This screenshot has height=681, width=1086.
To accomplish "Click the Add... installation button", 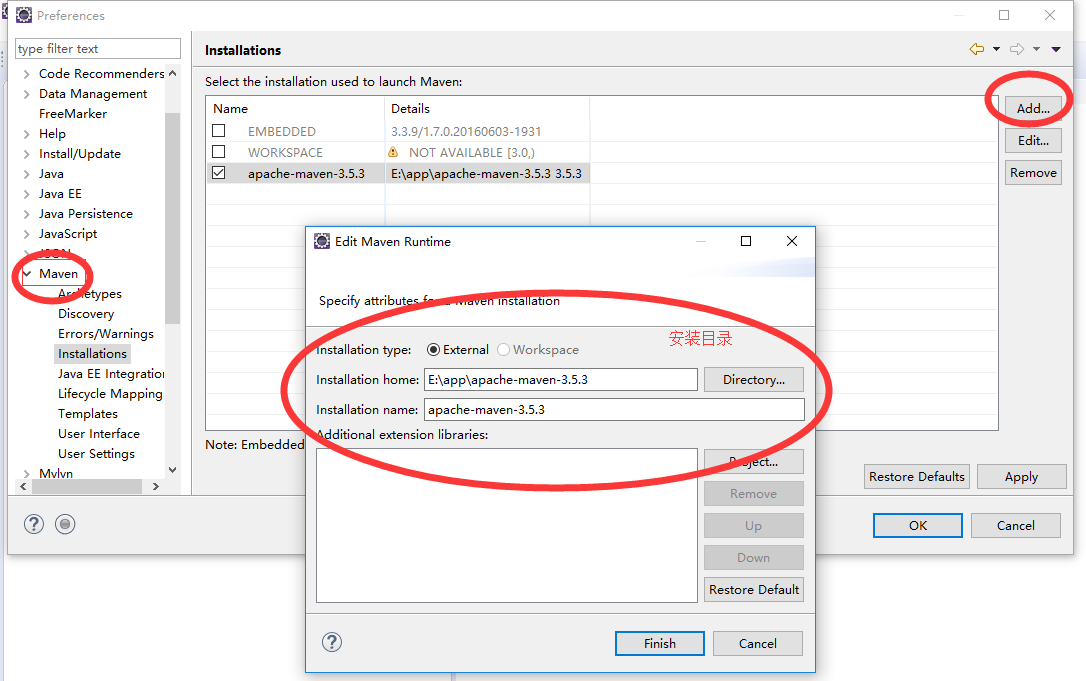I will click(x=1033, y=108).
